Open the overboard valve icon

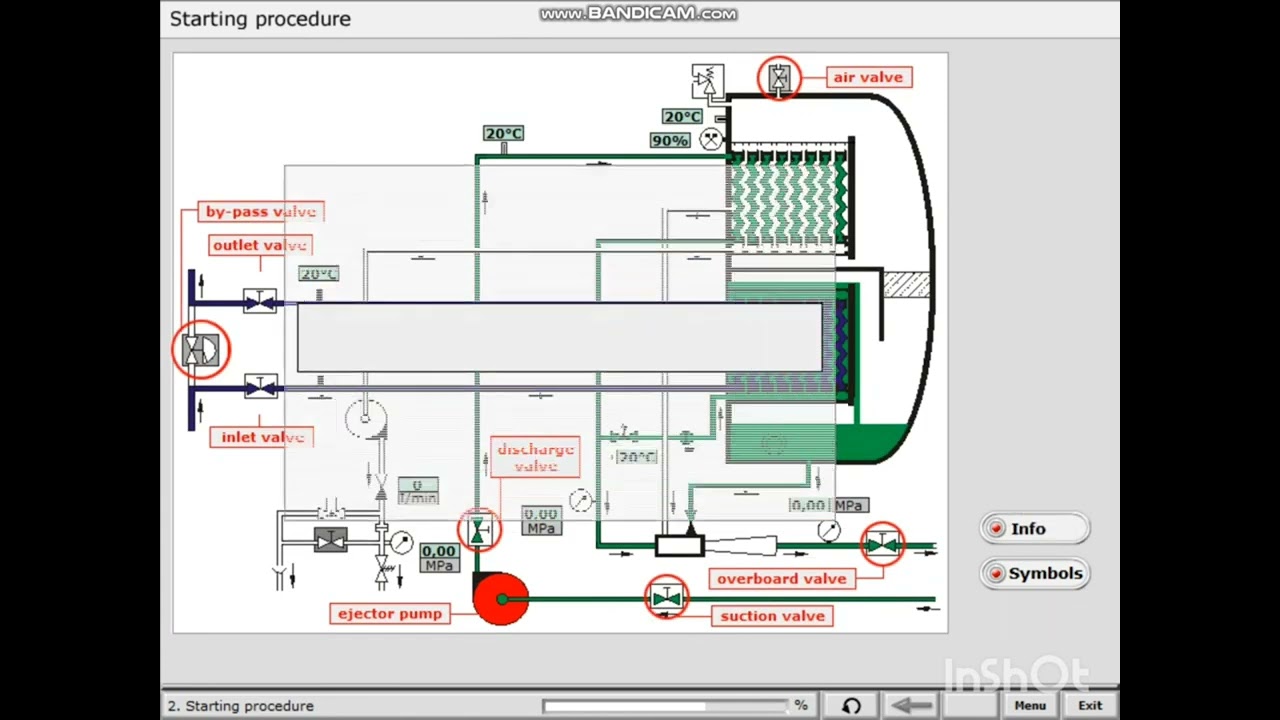tap(882, 544)
